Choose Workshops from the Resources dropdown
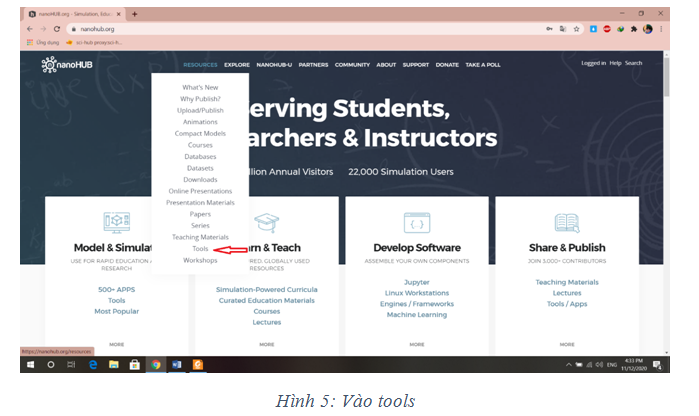Image resolution: width=699 pixels, height=416 pixels. pyautogui.click(x=200, y=260)
